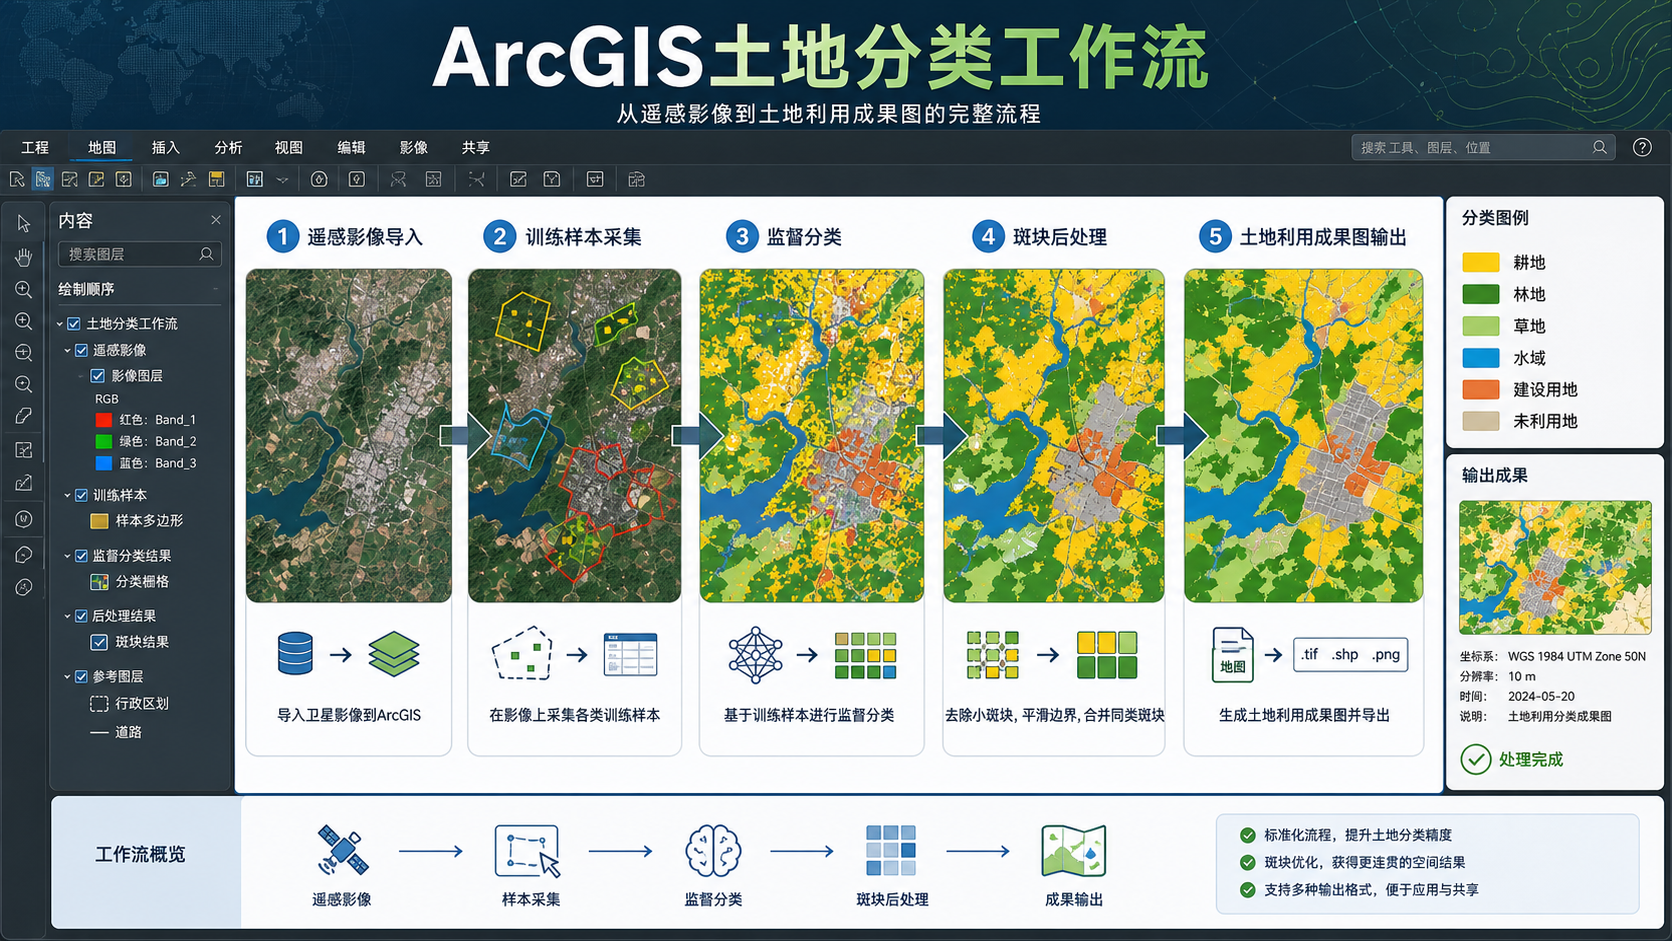Click the 斑块后处理 grid icon in overview
The width and height of the screenshot is (1672, 941).
[x=891, y=851]
